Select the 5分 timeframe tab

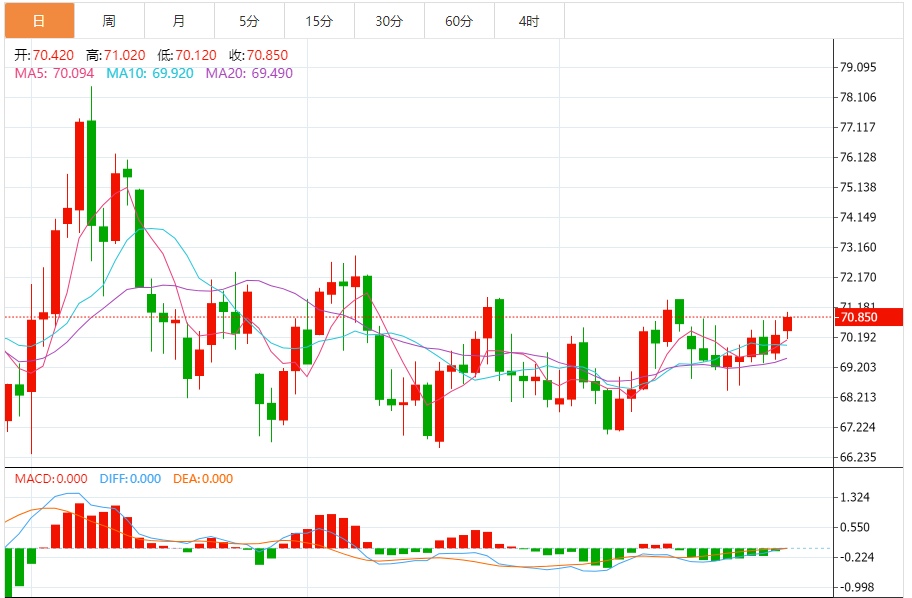point(249,21)
